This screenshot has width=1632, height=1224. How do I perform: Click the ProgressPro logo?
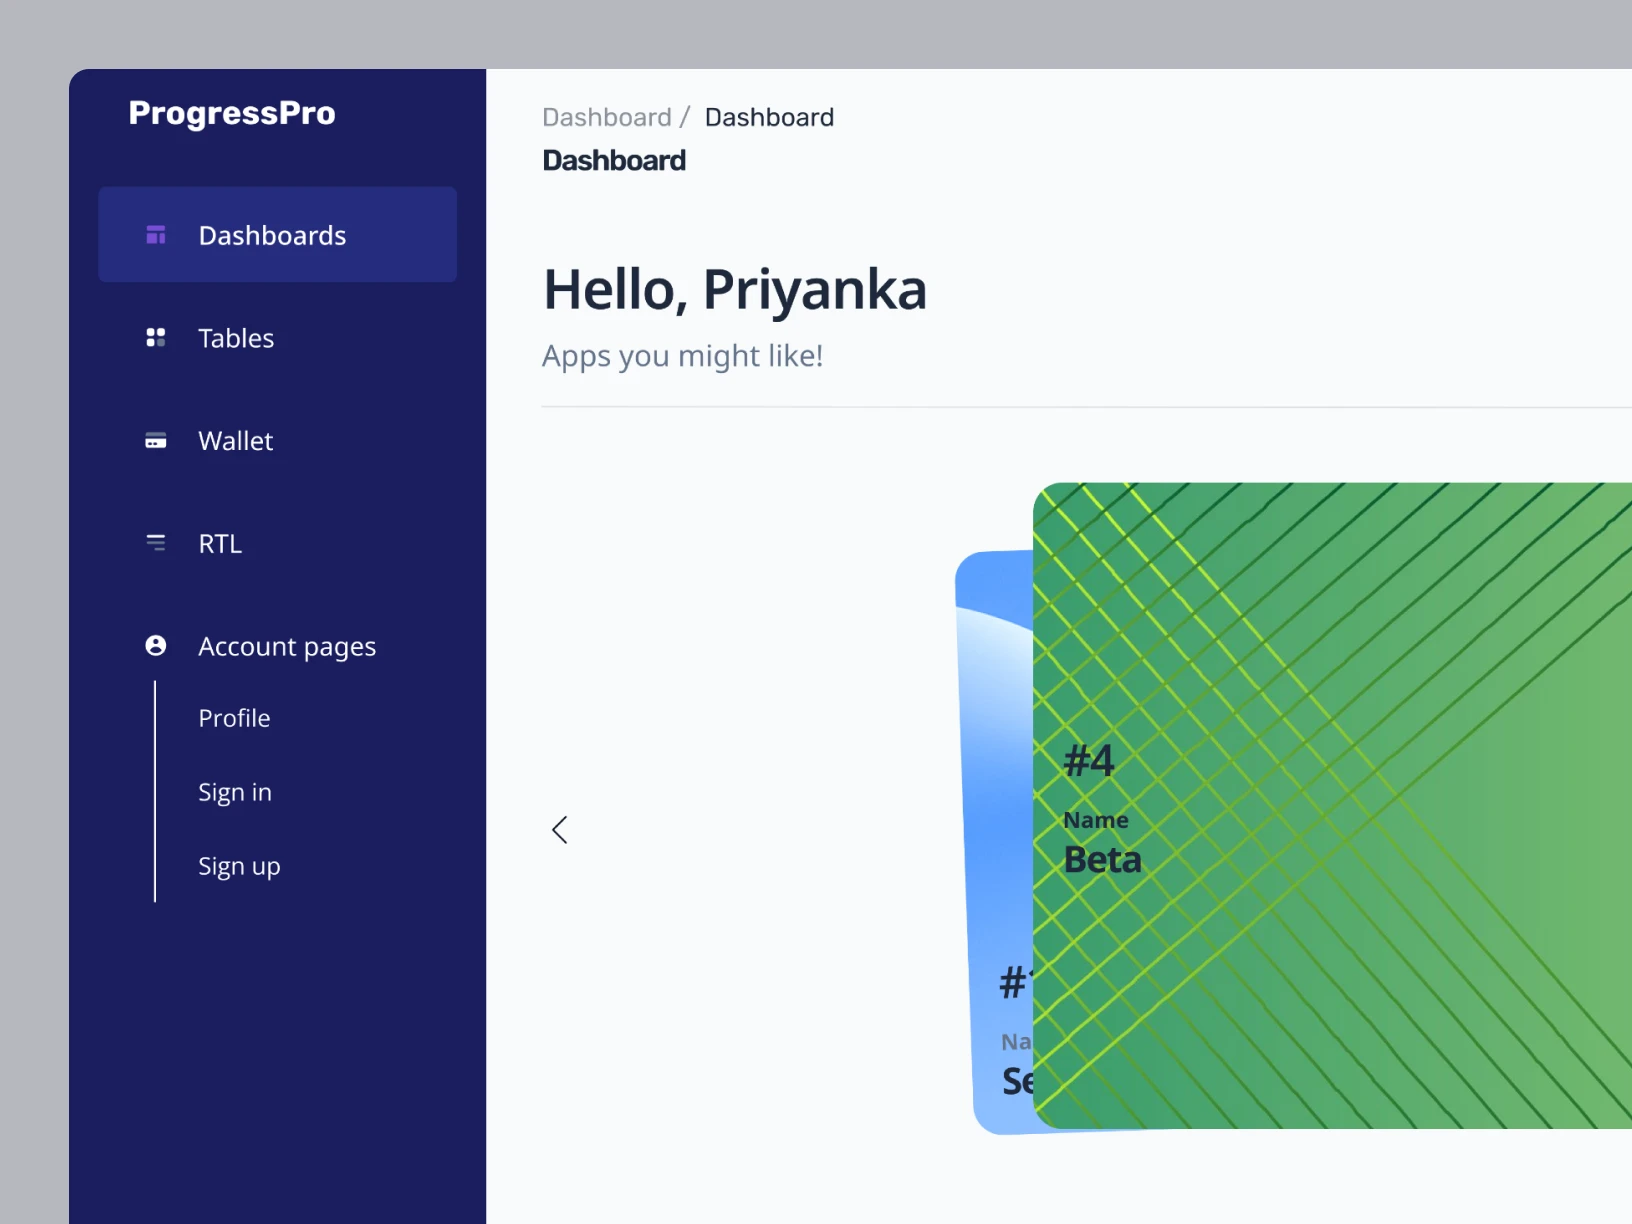232,113
